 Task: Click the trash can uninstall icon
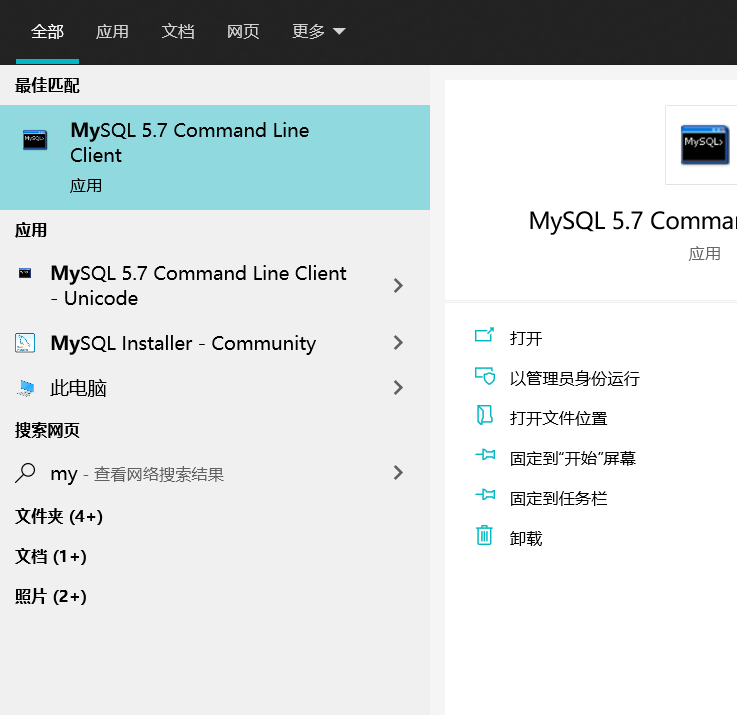485,535
